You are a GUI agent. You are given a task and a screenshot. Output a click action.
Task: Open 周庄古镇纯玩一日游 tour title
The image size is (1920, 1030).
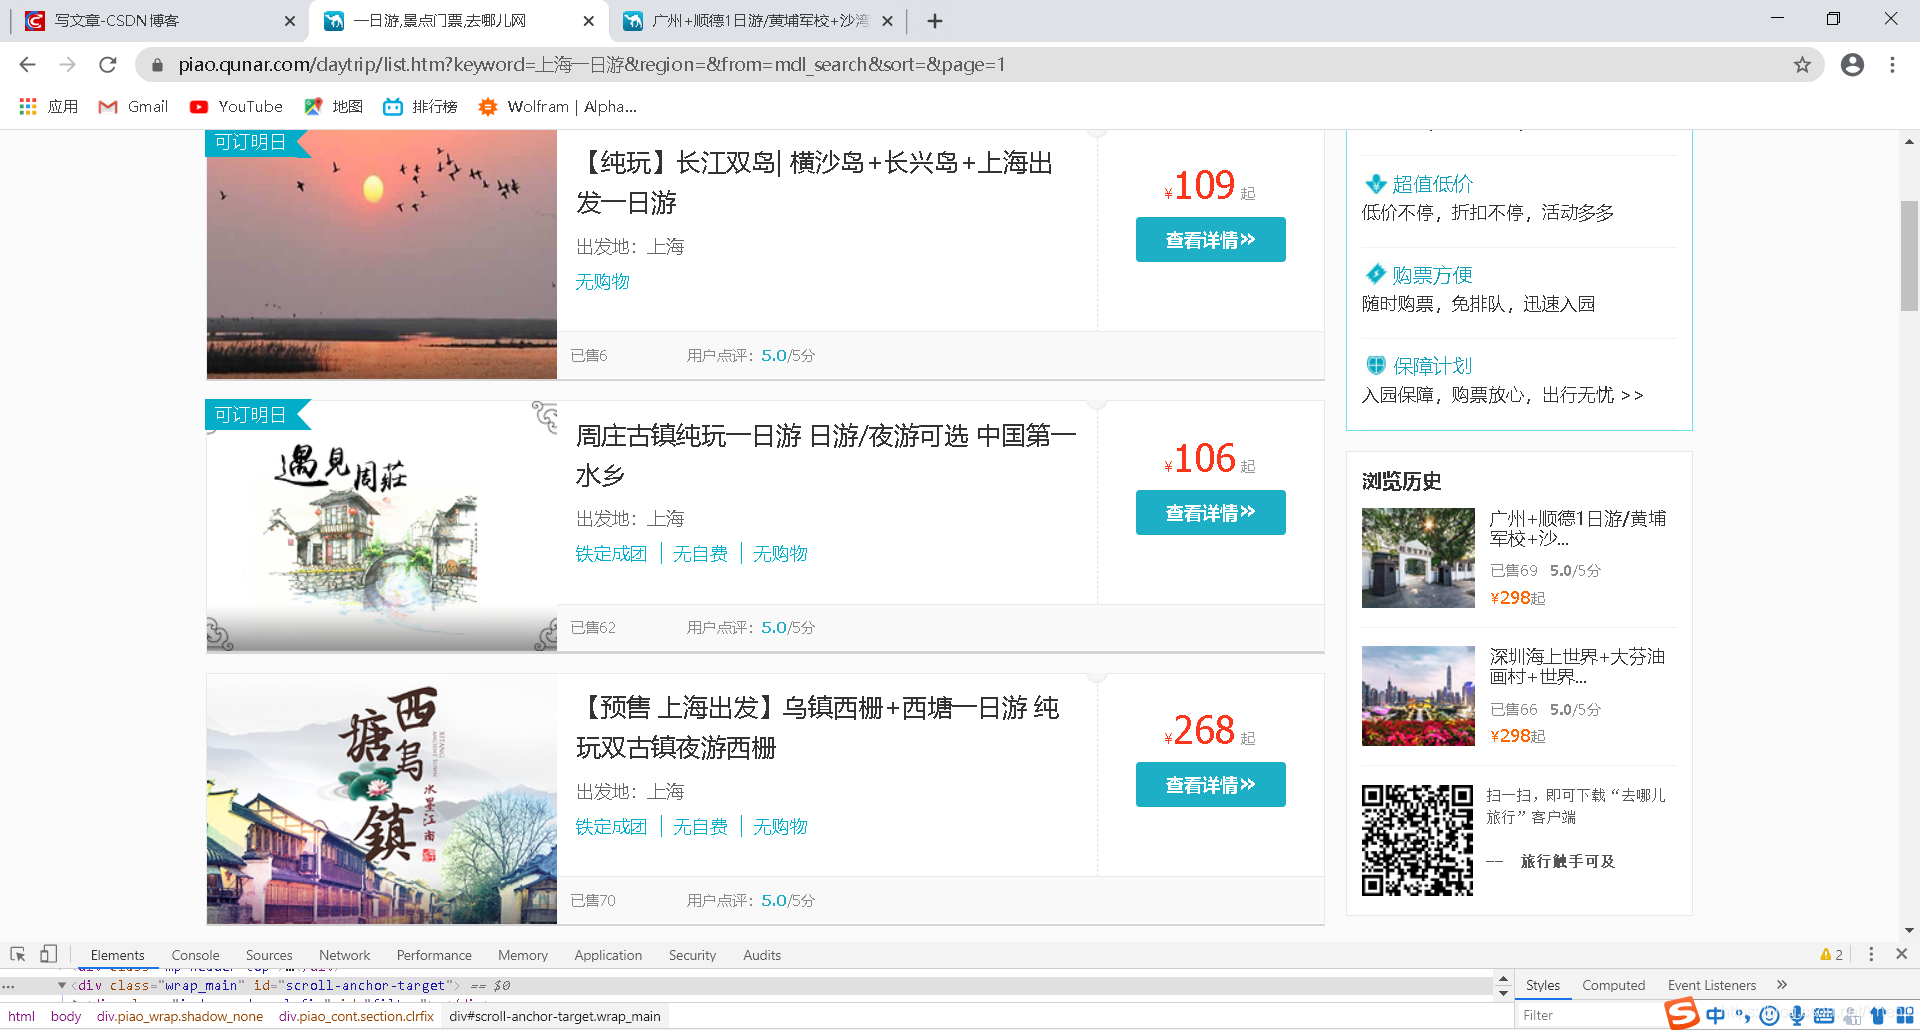coord(825,455)
